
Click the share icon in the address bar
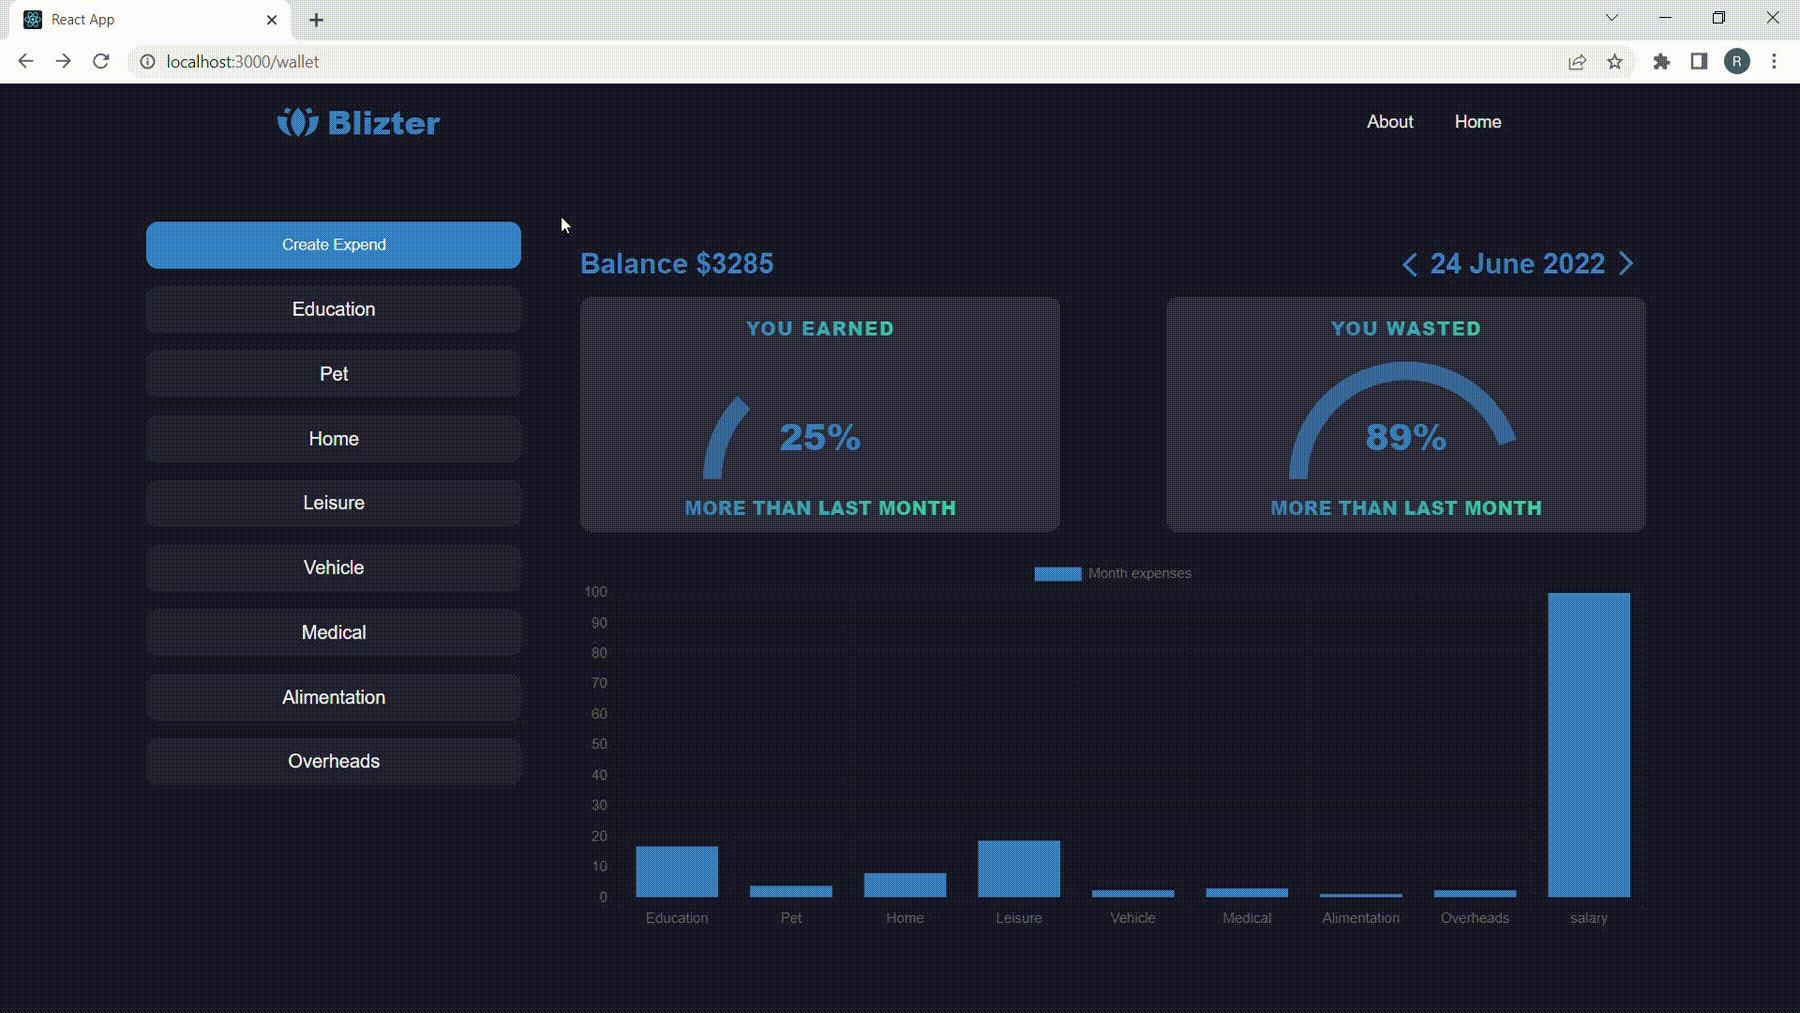(x=1577, y=61)
